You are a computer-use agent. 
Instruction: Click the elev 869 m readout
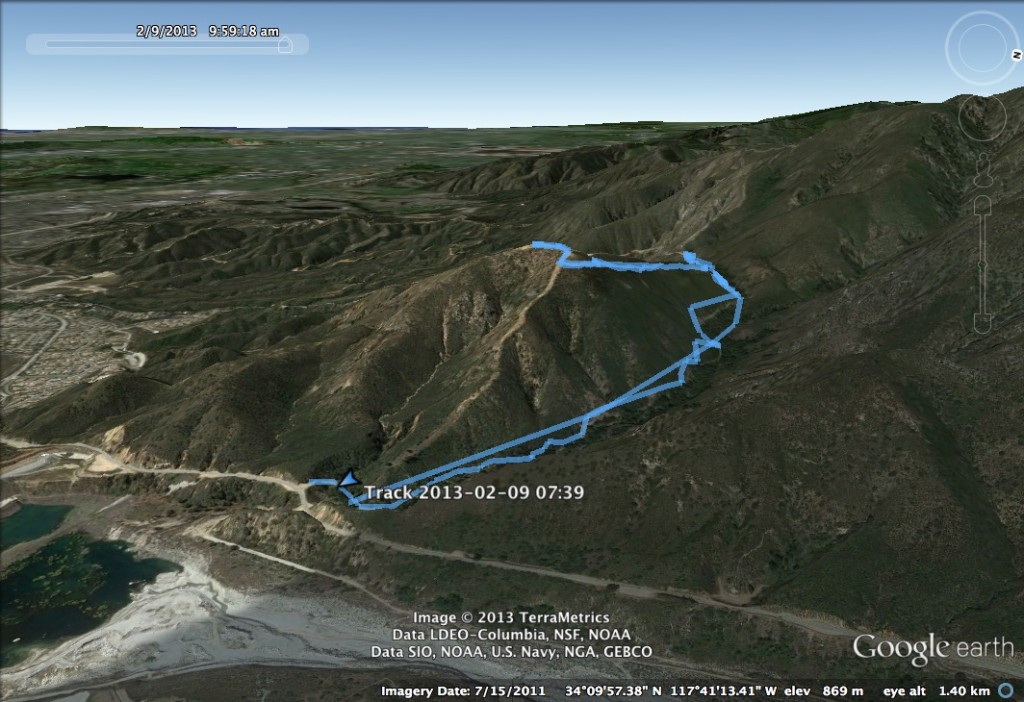[823, 691]
